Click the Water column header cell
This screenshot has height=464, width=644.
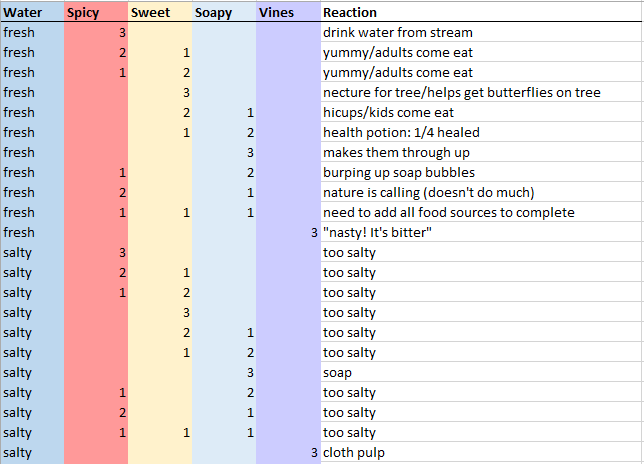31,13
